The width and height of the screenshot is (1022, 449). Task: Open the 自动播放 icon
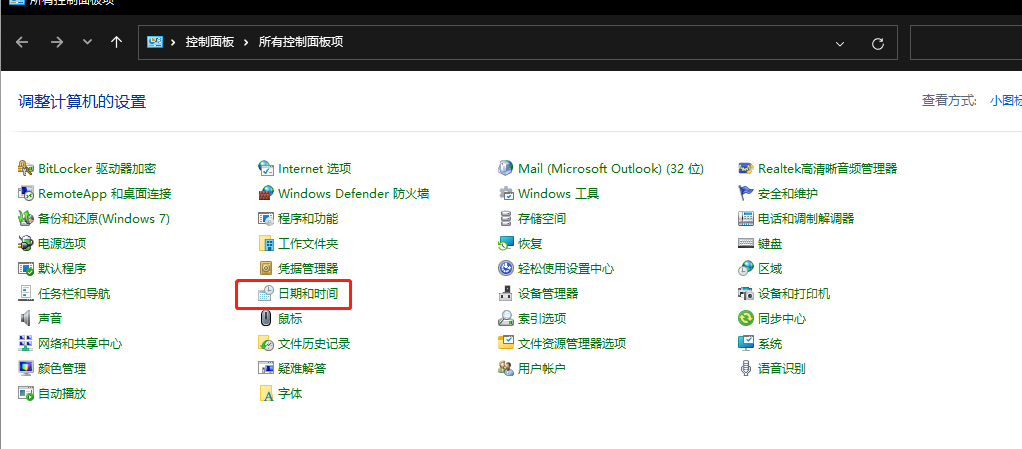click(25, 394)
